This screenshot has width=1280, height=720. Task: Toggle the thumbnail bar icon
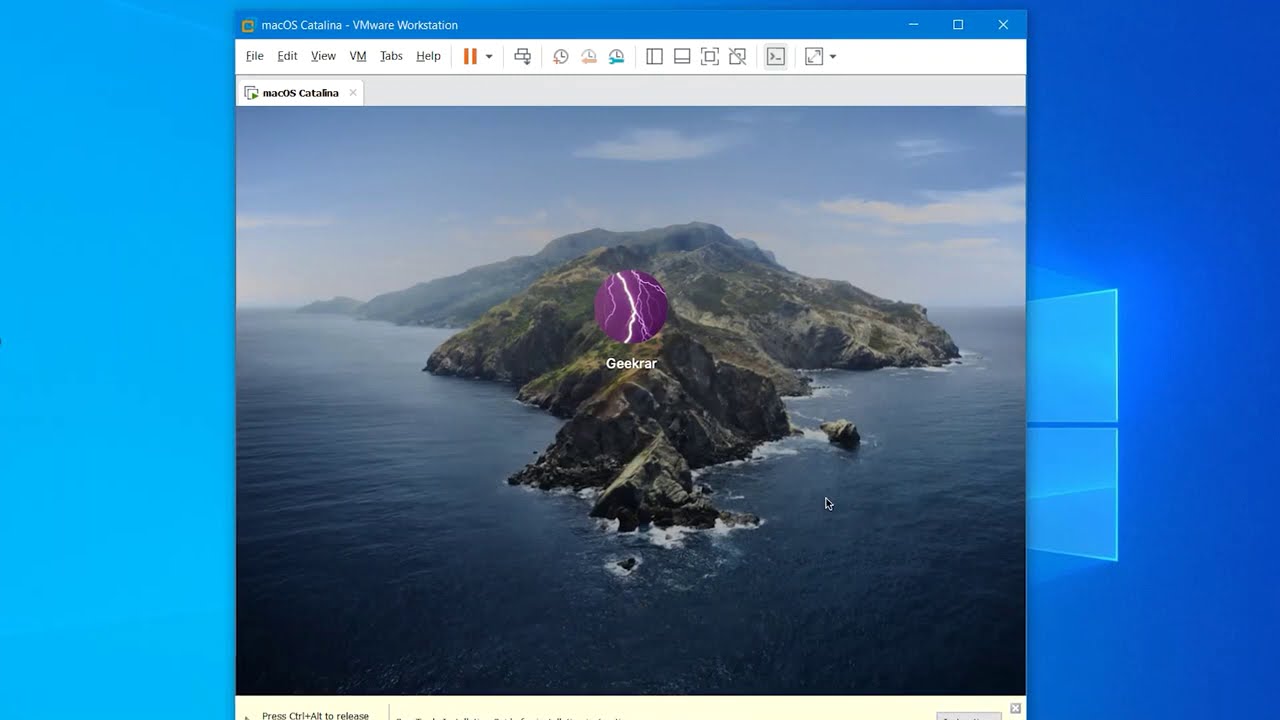682,57
